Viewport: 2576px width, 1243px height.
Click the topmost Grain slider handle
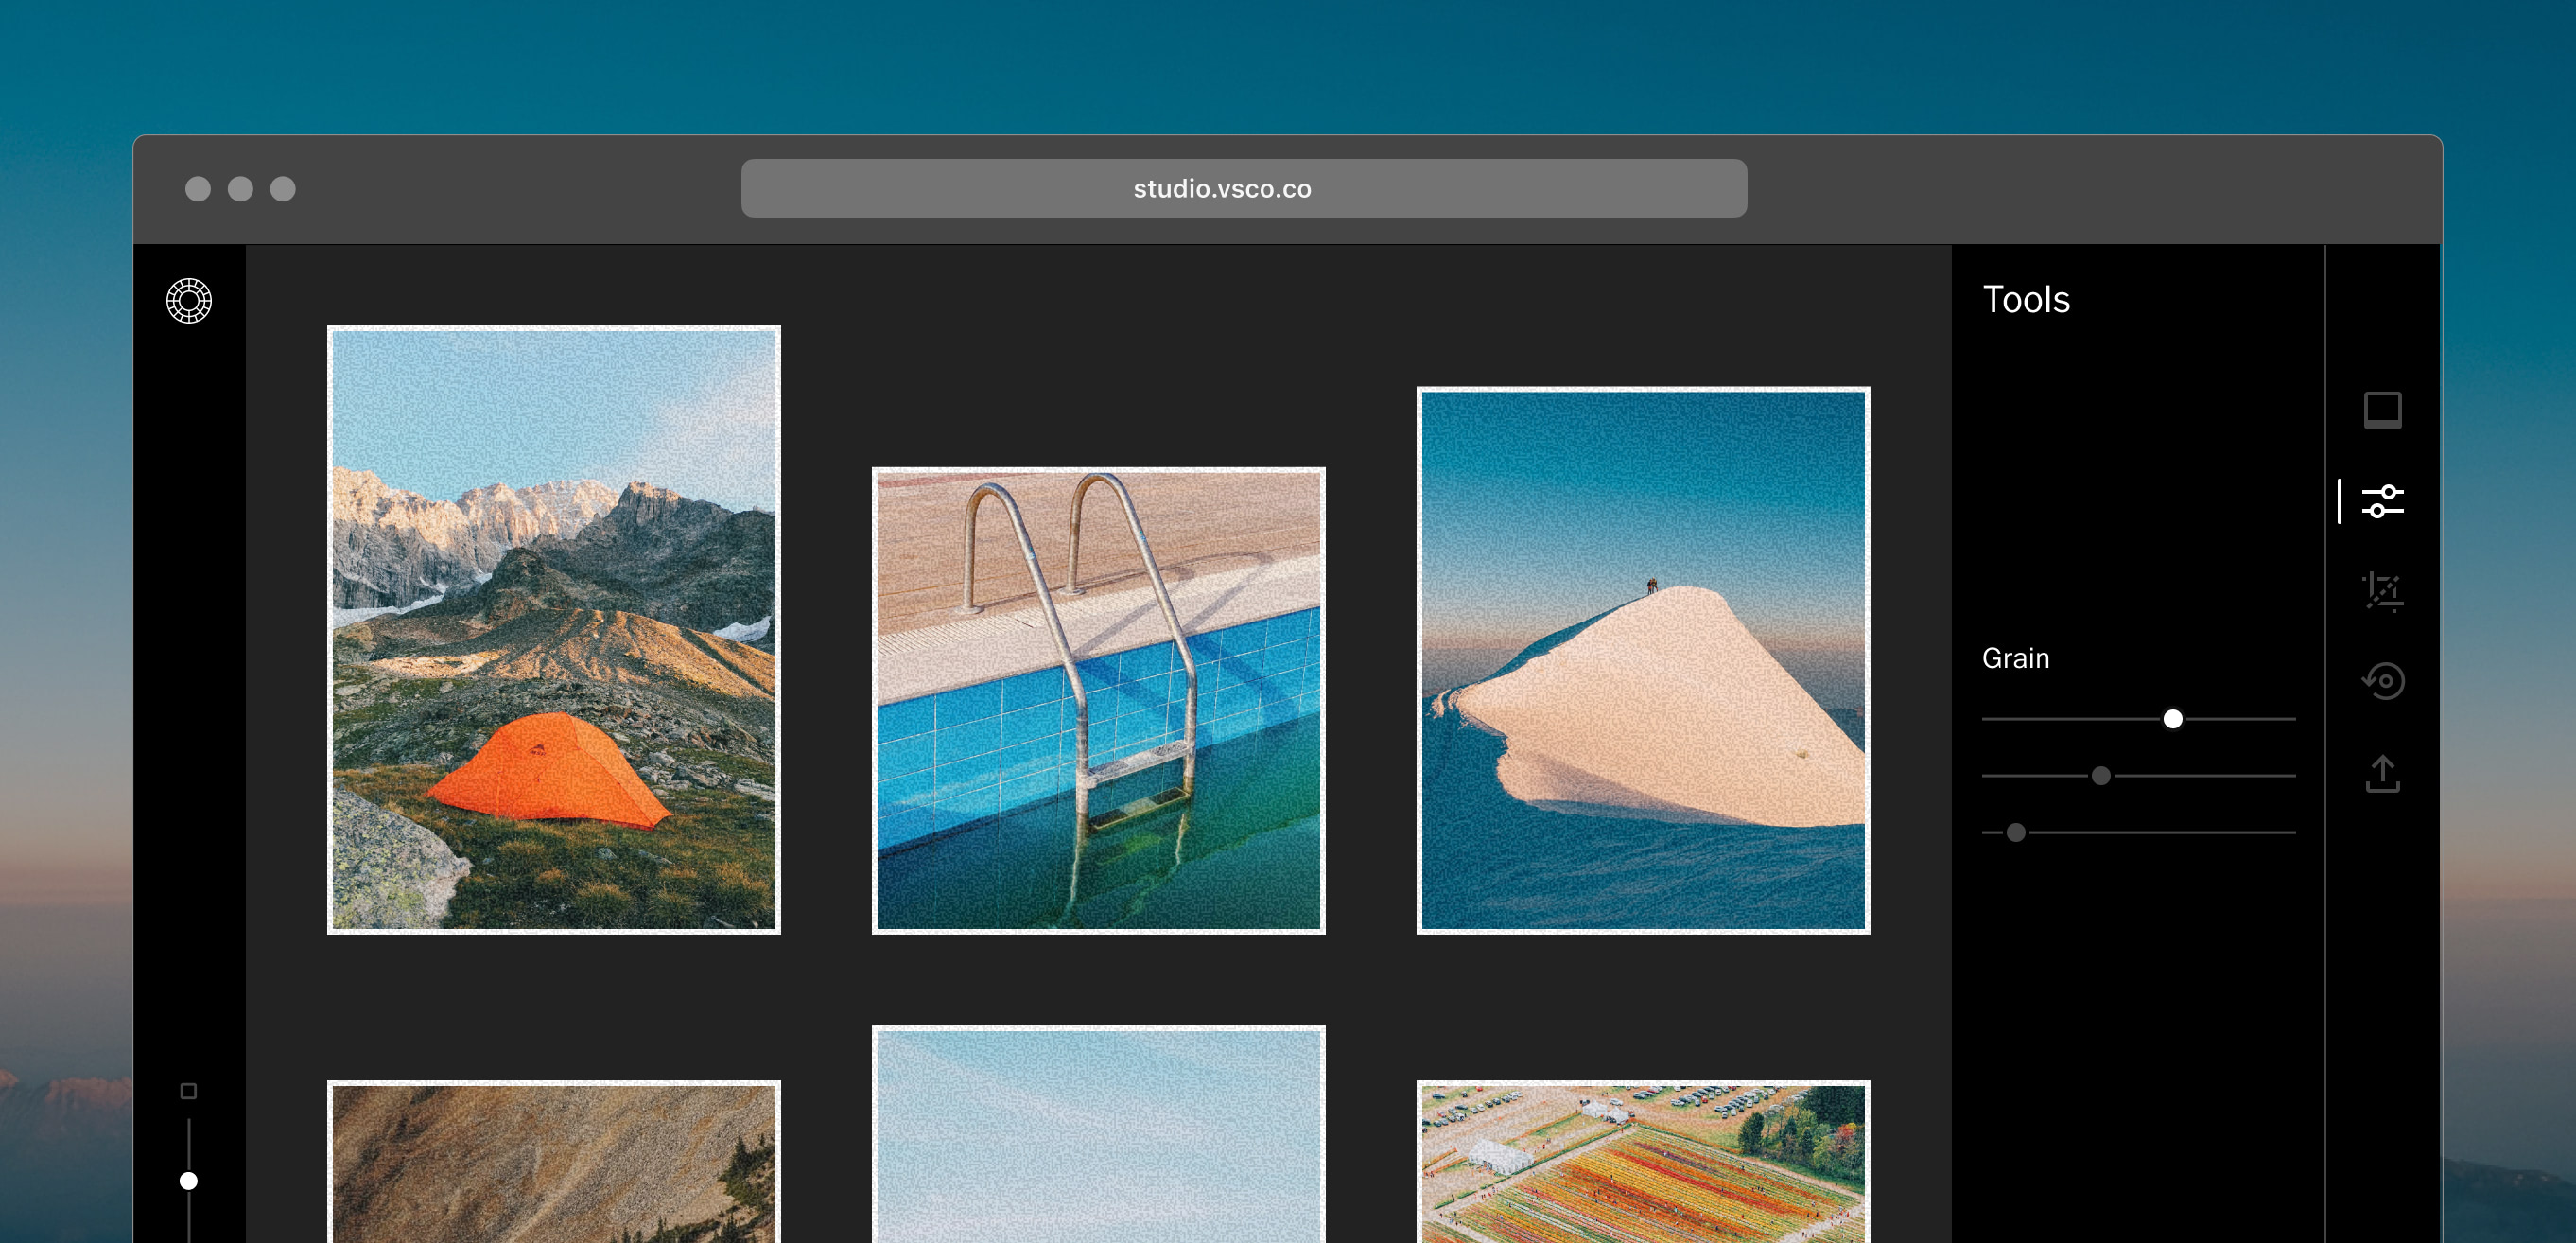[2171, 717]
